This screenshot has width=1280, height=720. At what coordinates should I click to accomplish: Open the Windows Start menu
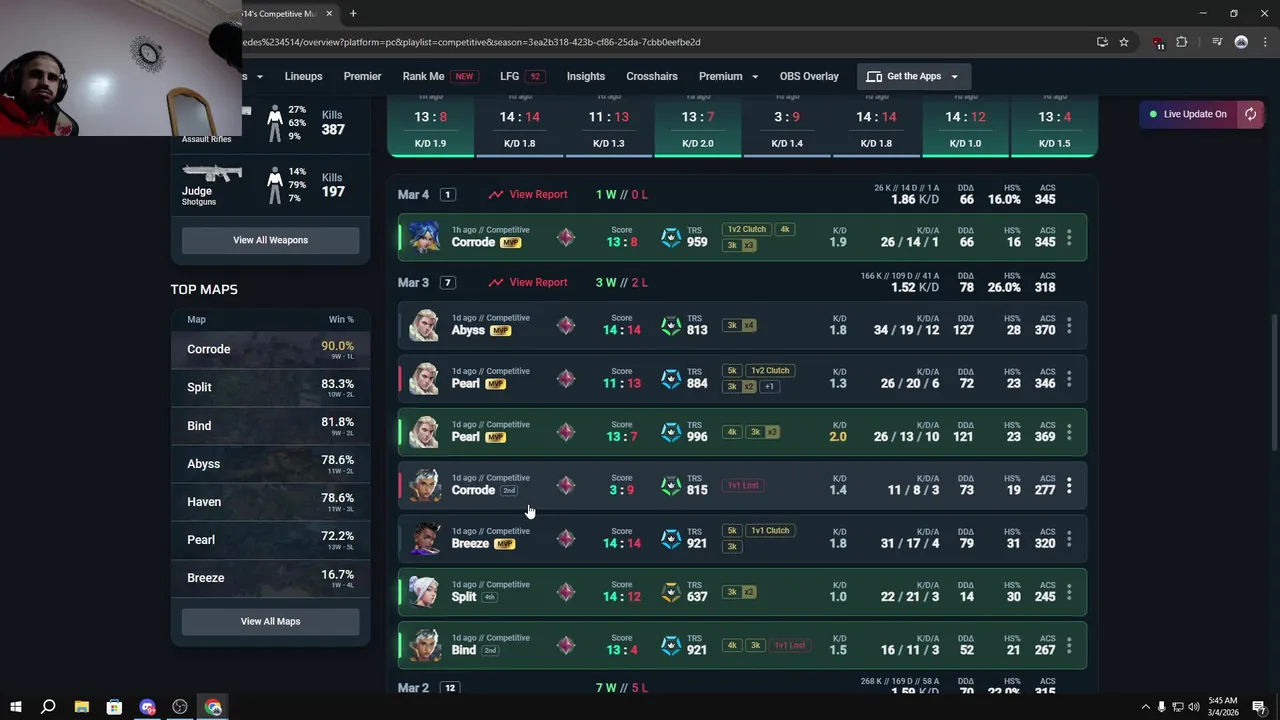tap(15, 707)
